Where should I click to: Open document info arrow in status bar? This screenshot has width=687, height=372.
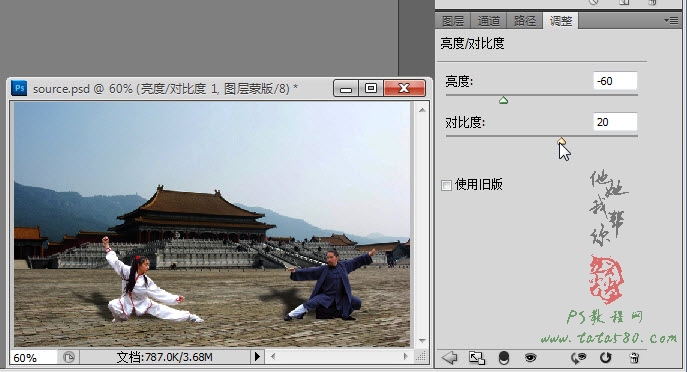pos(257,357)
